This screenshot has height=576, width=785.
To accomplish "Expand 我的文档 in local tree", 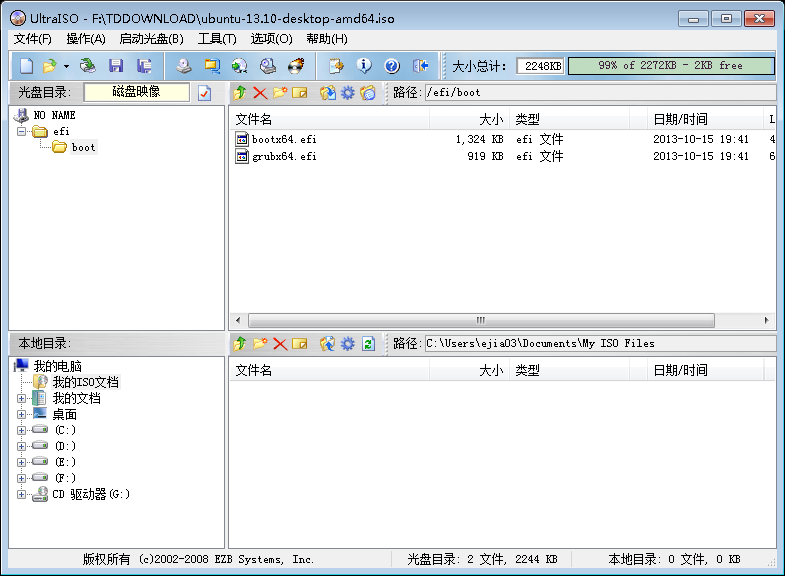I will tap(21, 399).
